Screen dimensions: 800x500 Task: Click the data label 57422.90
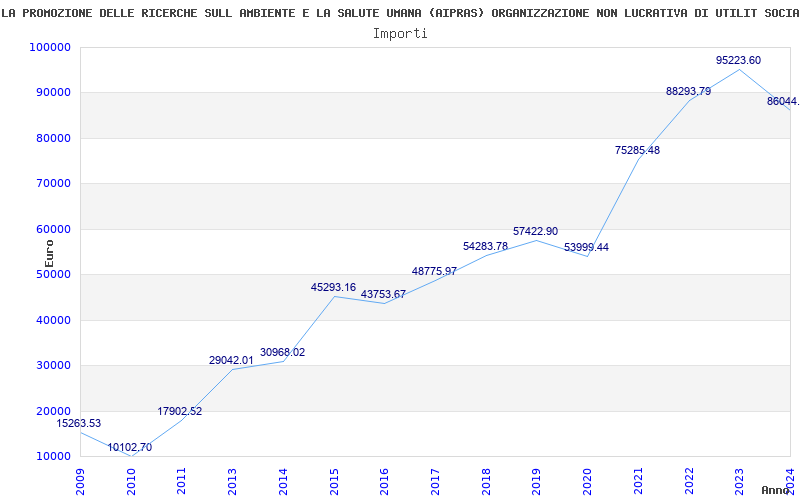pos(536,231)
